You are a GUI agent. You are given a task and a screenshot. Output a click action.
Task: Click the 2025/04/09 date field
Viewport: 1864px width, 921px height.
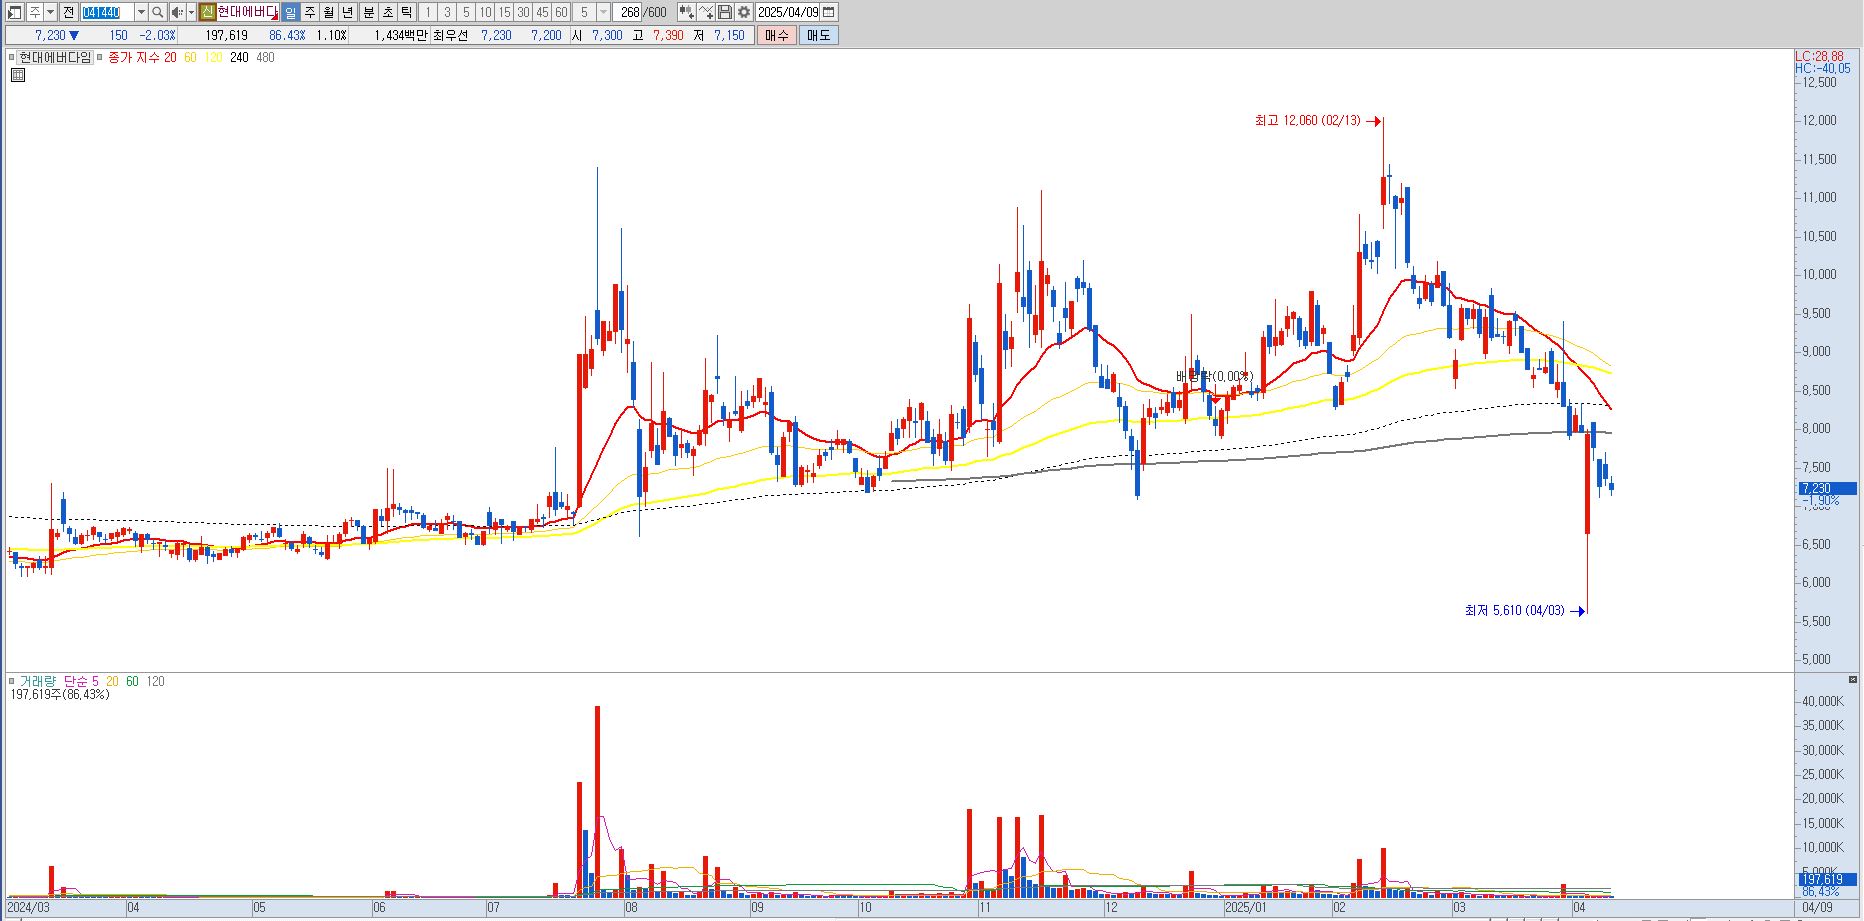coord(788,12)
